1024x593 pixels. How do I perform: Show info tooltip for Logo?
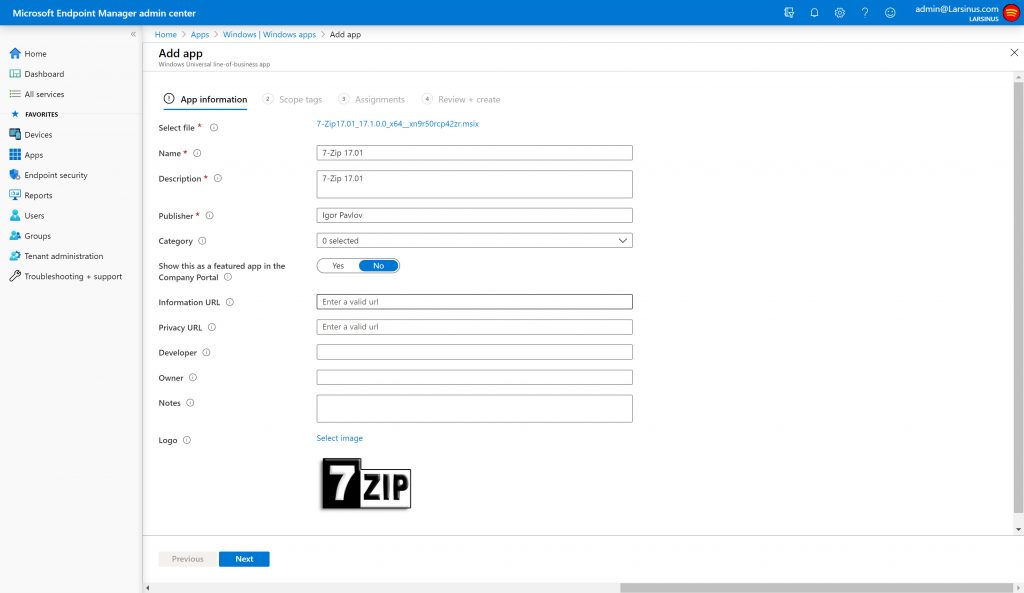(187, 440)
